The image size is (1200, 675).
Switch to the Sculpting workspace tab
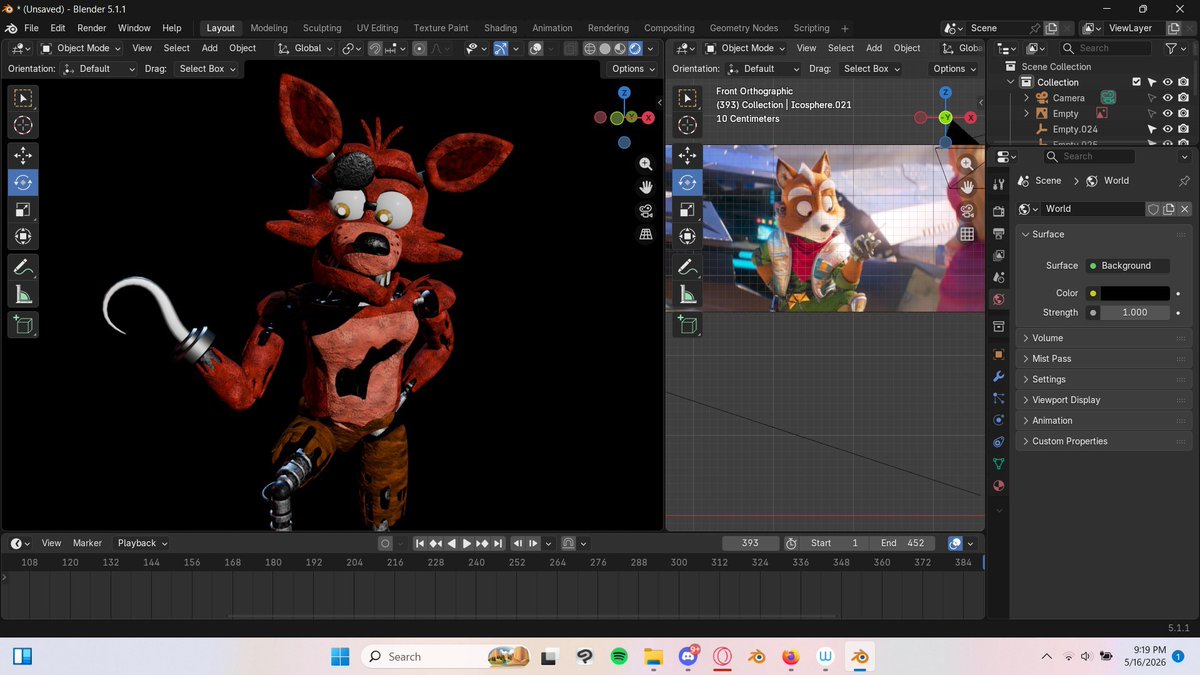coord(322,28)
